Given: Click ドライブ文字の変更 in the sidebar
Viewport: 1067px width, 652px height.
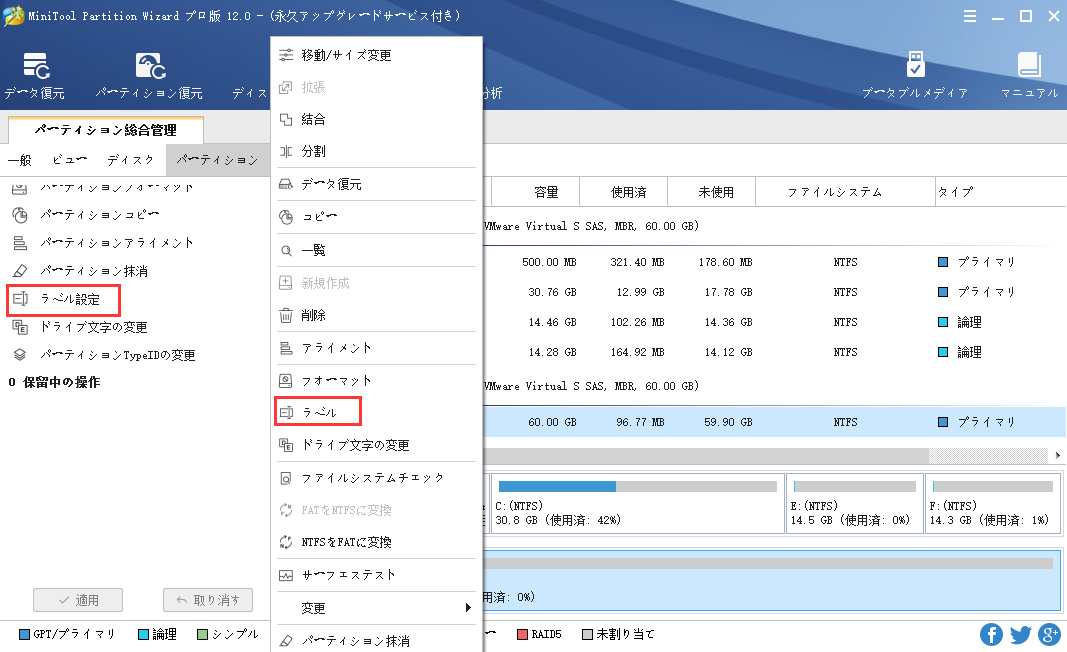Looking at the screenshot, I should pyautogui.click(x=93, y=327).
